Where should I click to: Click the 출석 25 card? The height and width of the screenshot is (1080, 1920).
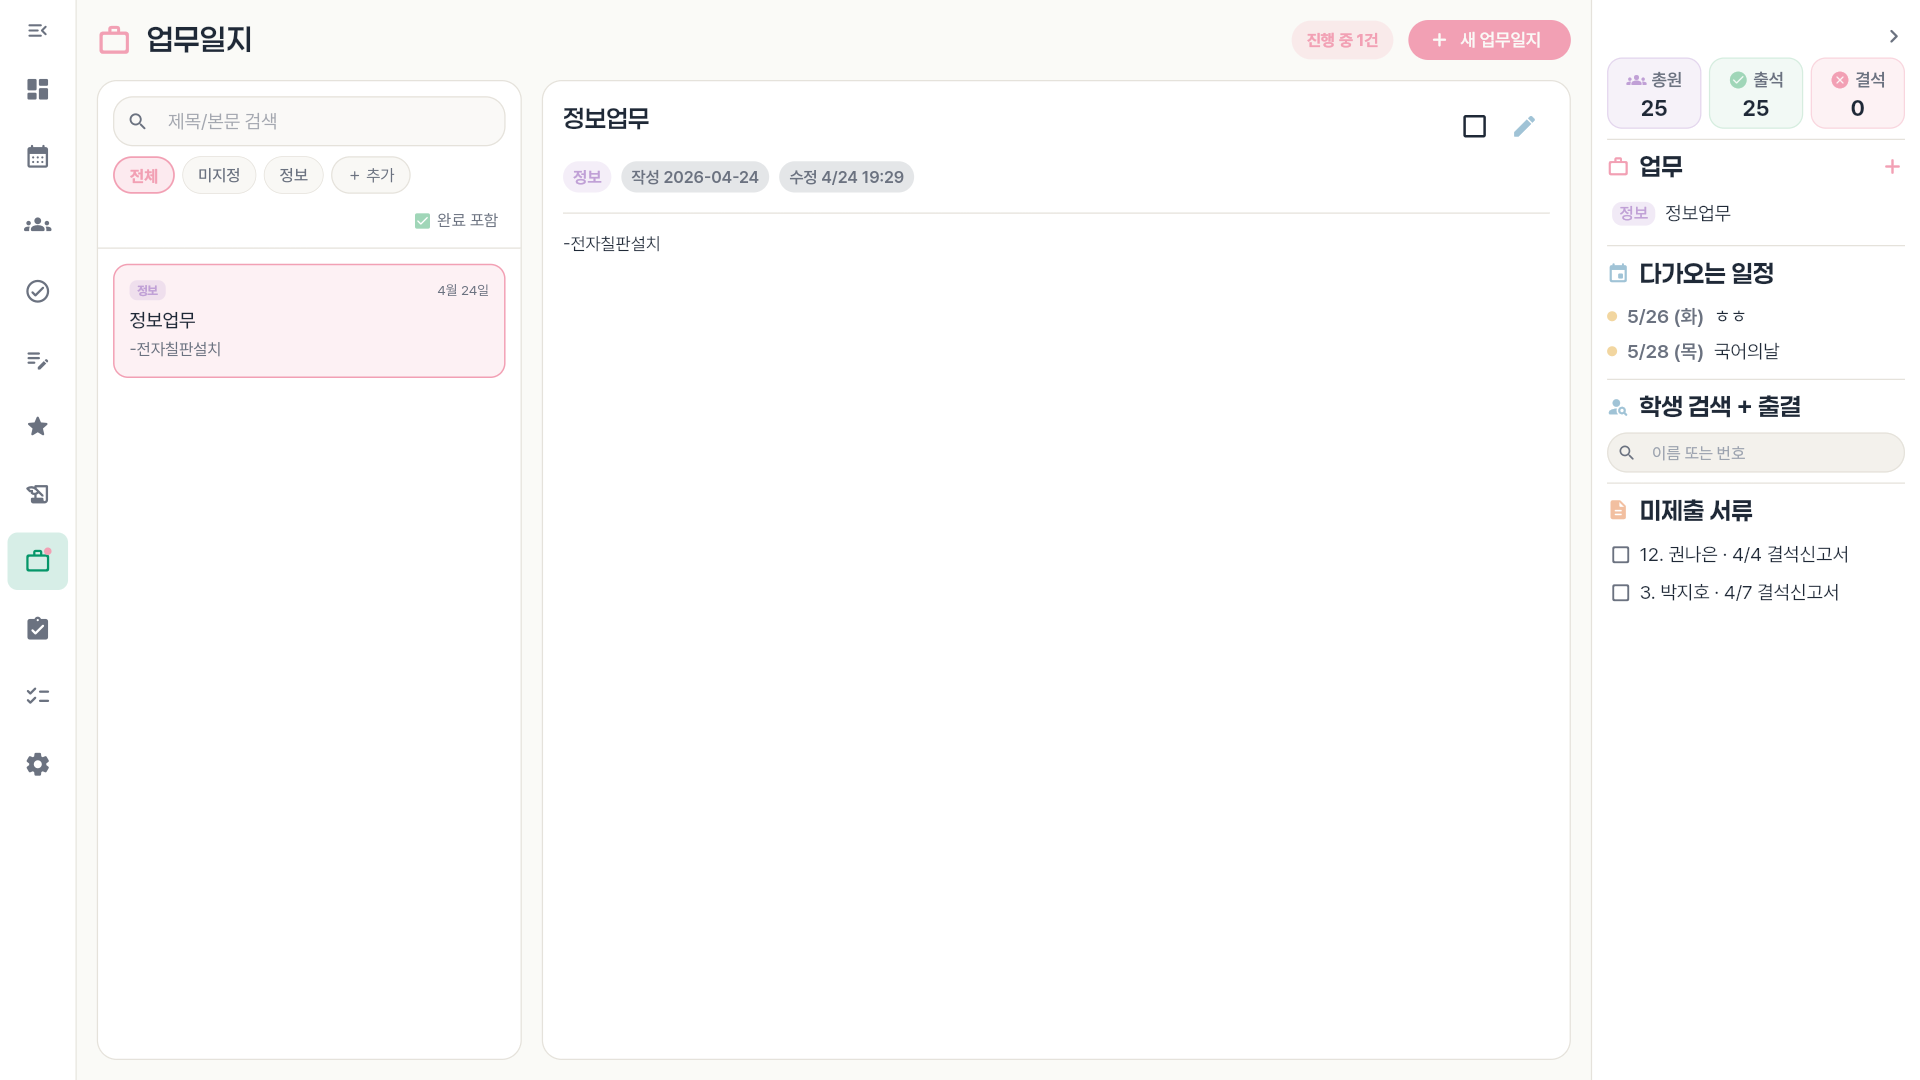(x=1756, y=93)
